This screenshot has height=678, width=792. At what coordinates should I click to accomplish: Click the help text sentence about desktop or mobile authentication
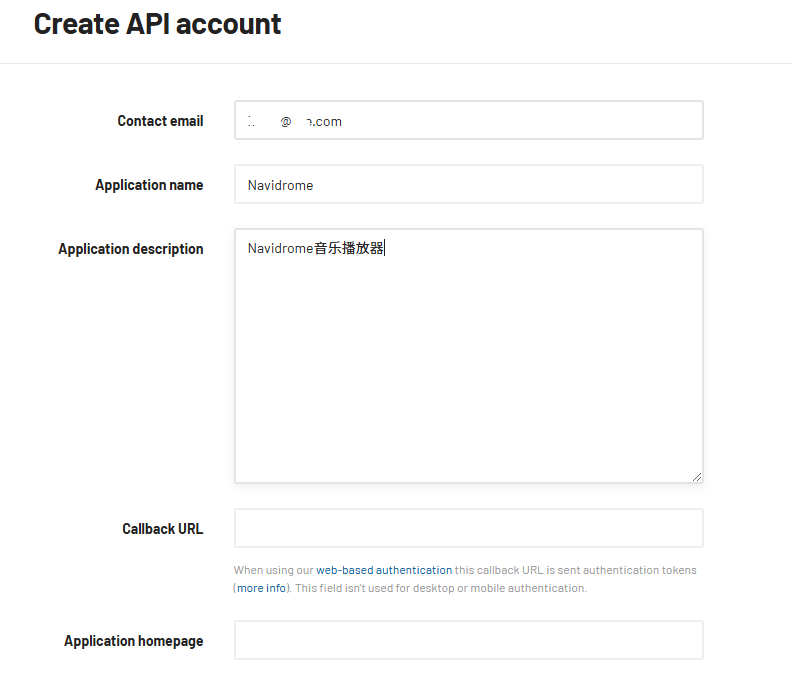pos(440,588)
